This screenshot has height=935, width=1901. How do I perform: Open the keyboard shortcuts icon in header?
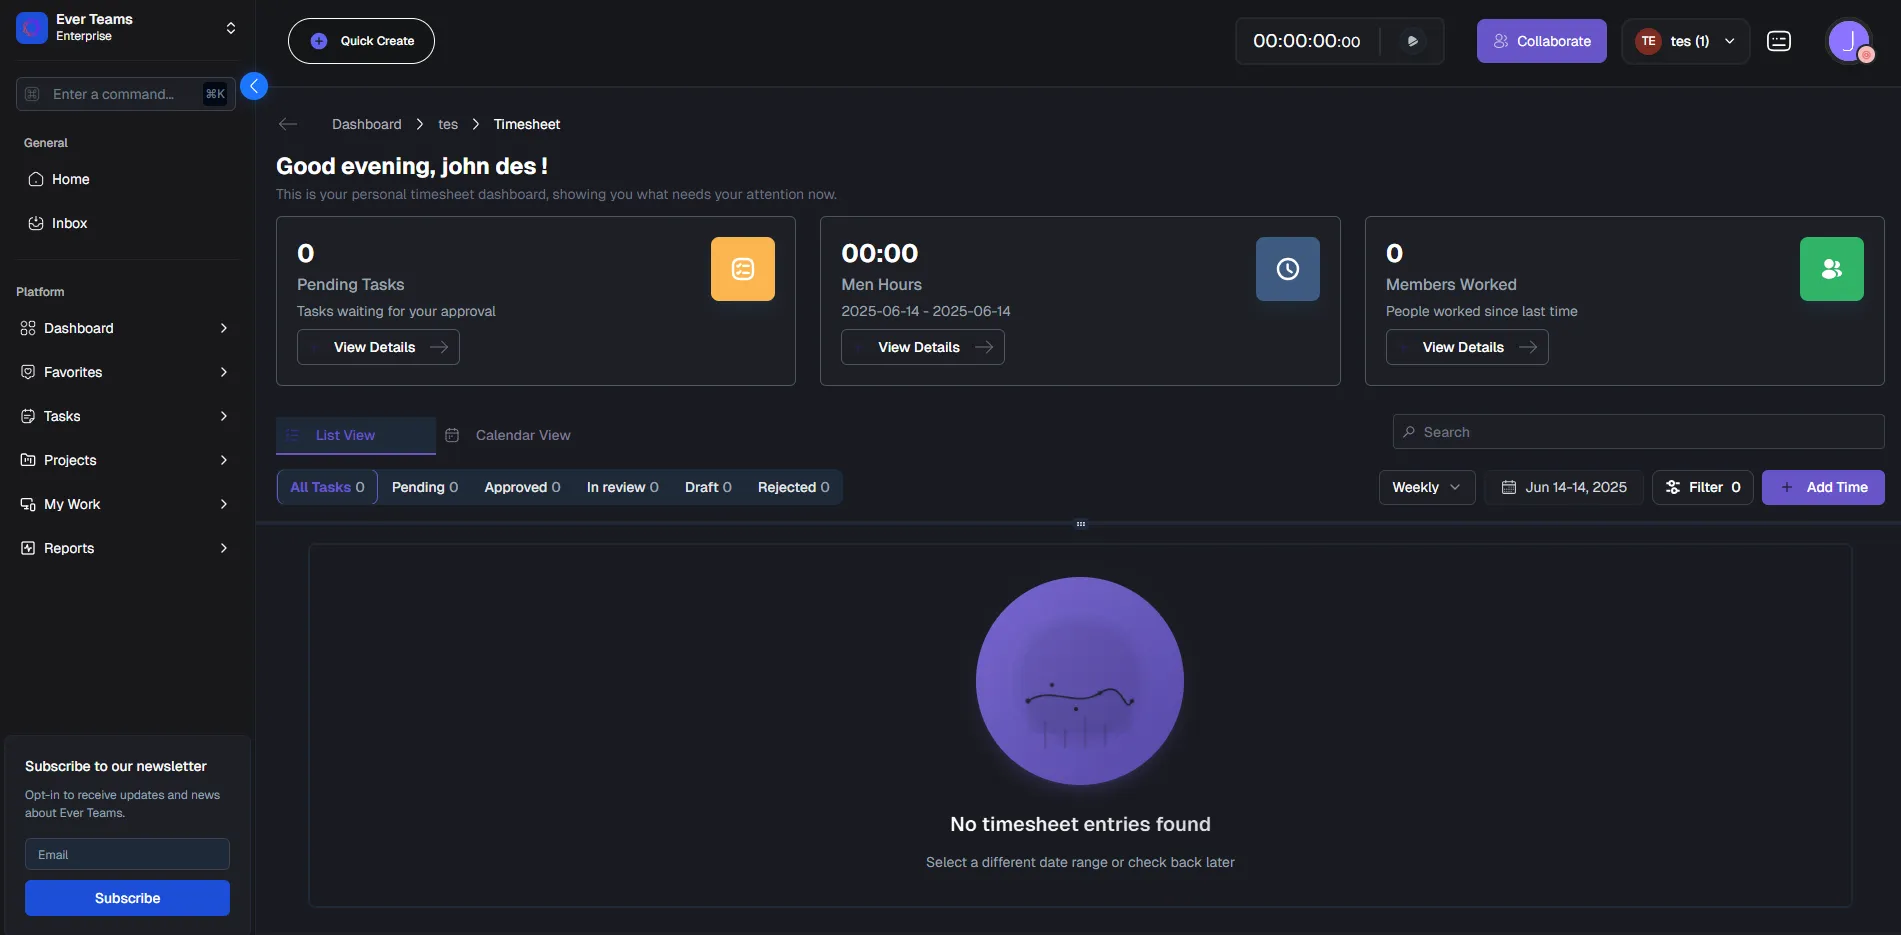point(1778,41)
